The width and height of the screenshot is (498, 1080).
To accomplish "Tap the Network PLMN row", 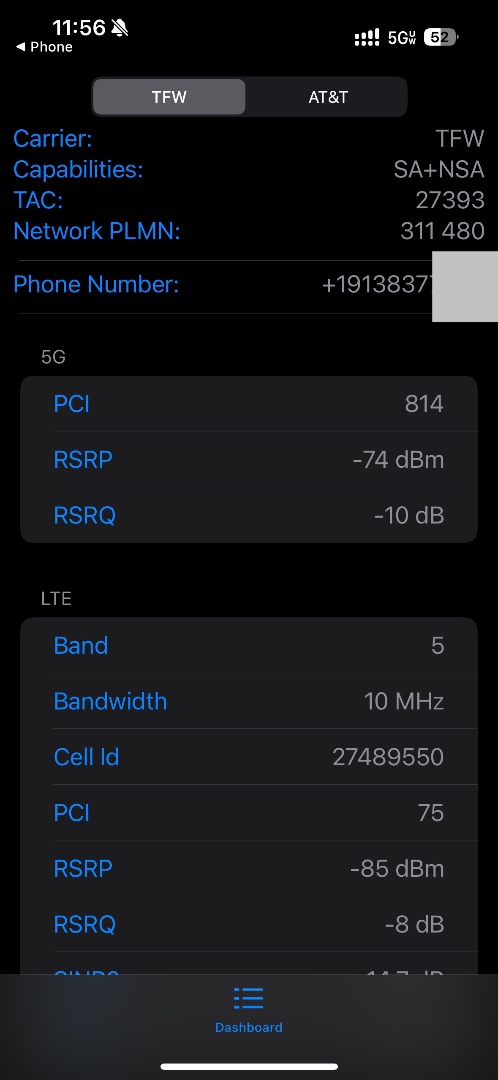I will [x=249, y=230].
